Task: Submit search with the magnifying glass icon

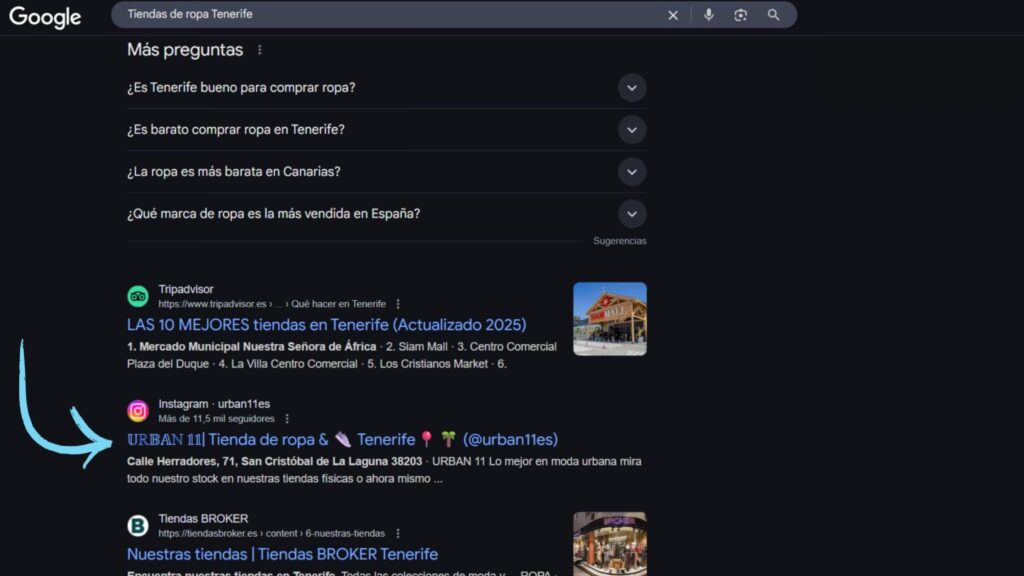Action: 773,15
